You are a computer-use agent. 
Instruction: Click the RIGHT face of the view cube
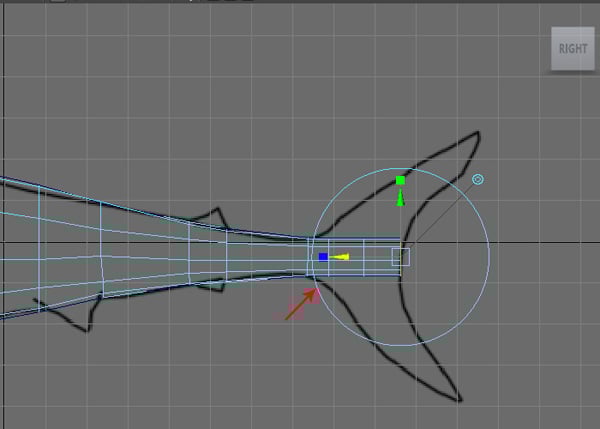point(573,49)
